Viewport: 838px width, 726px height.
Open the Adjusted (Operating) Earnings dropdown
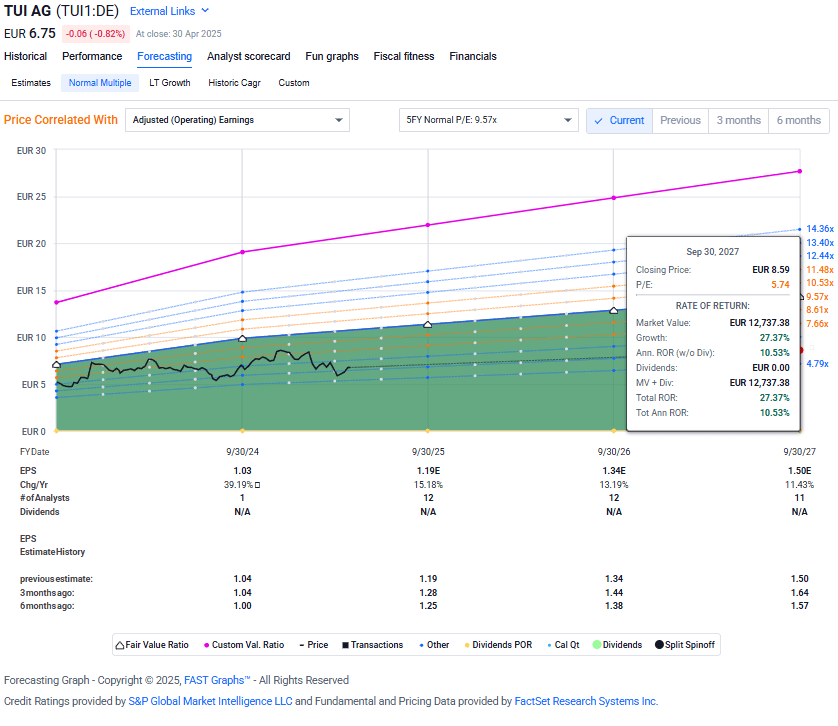237,120
